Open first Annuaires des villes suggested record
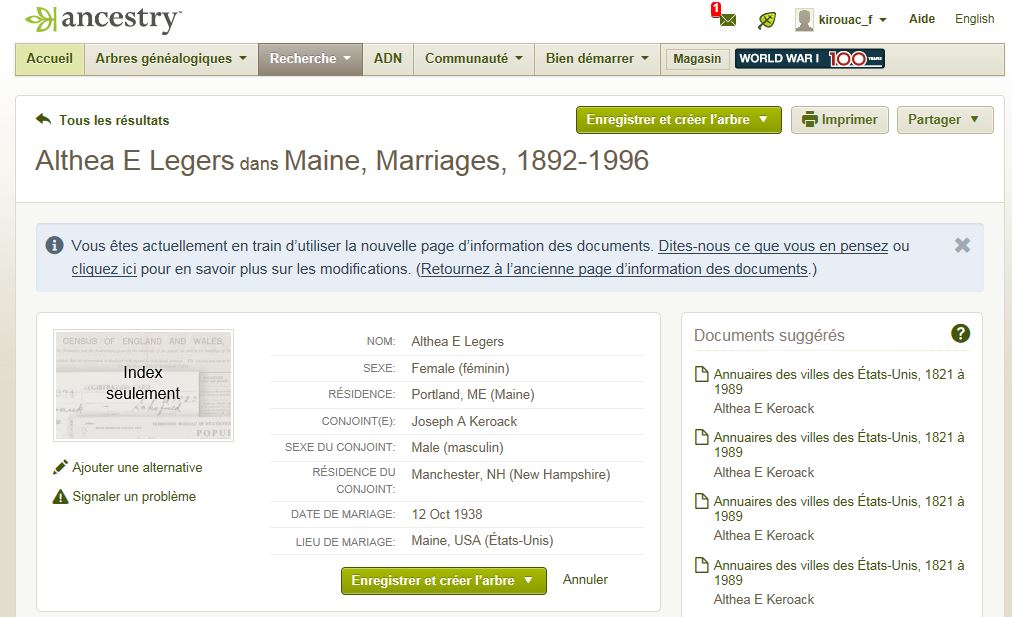The image size is (1012, 617). coord(838,381)
